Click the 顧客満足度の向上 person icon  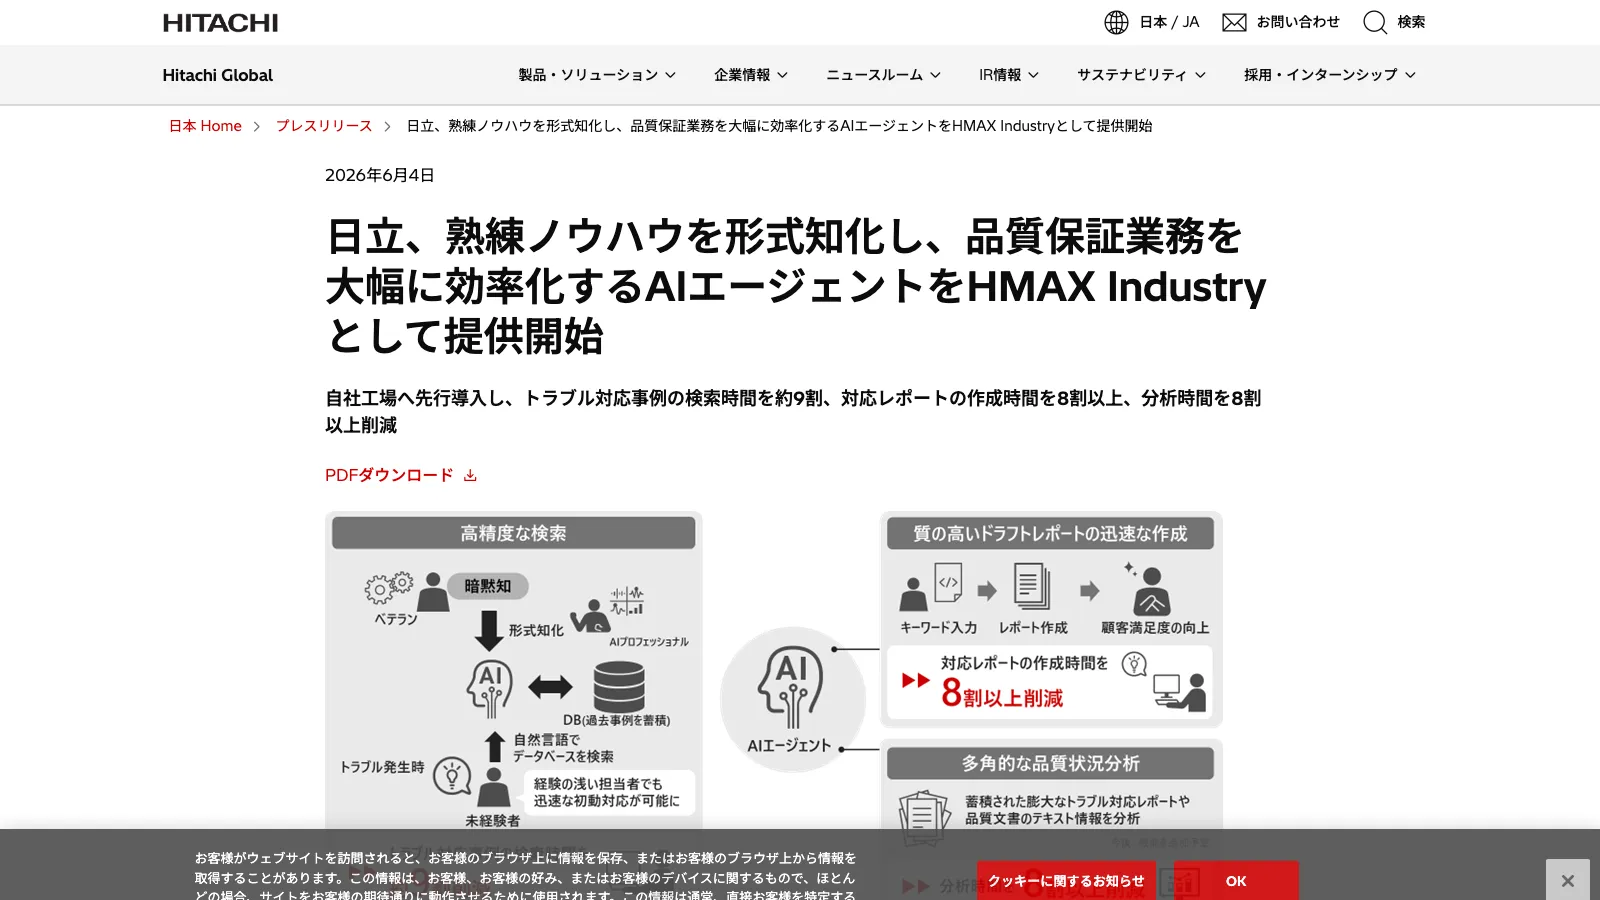click(1151, 590)
